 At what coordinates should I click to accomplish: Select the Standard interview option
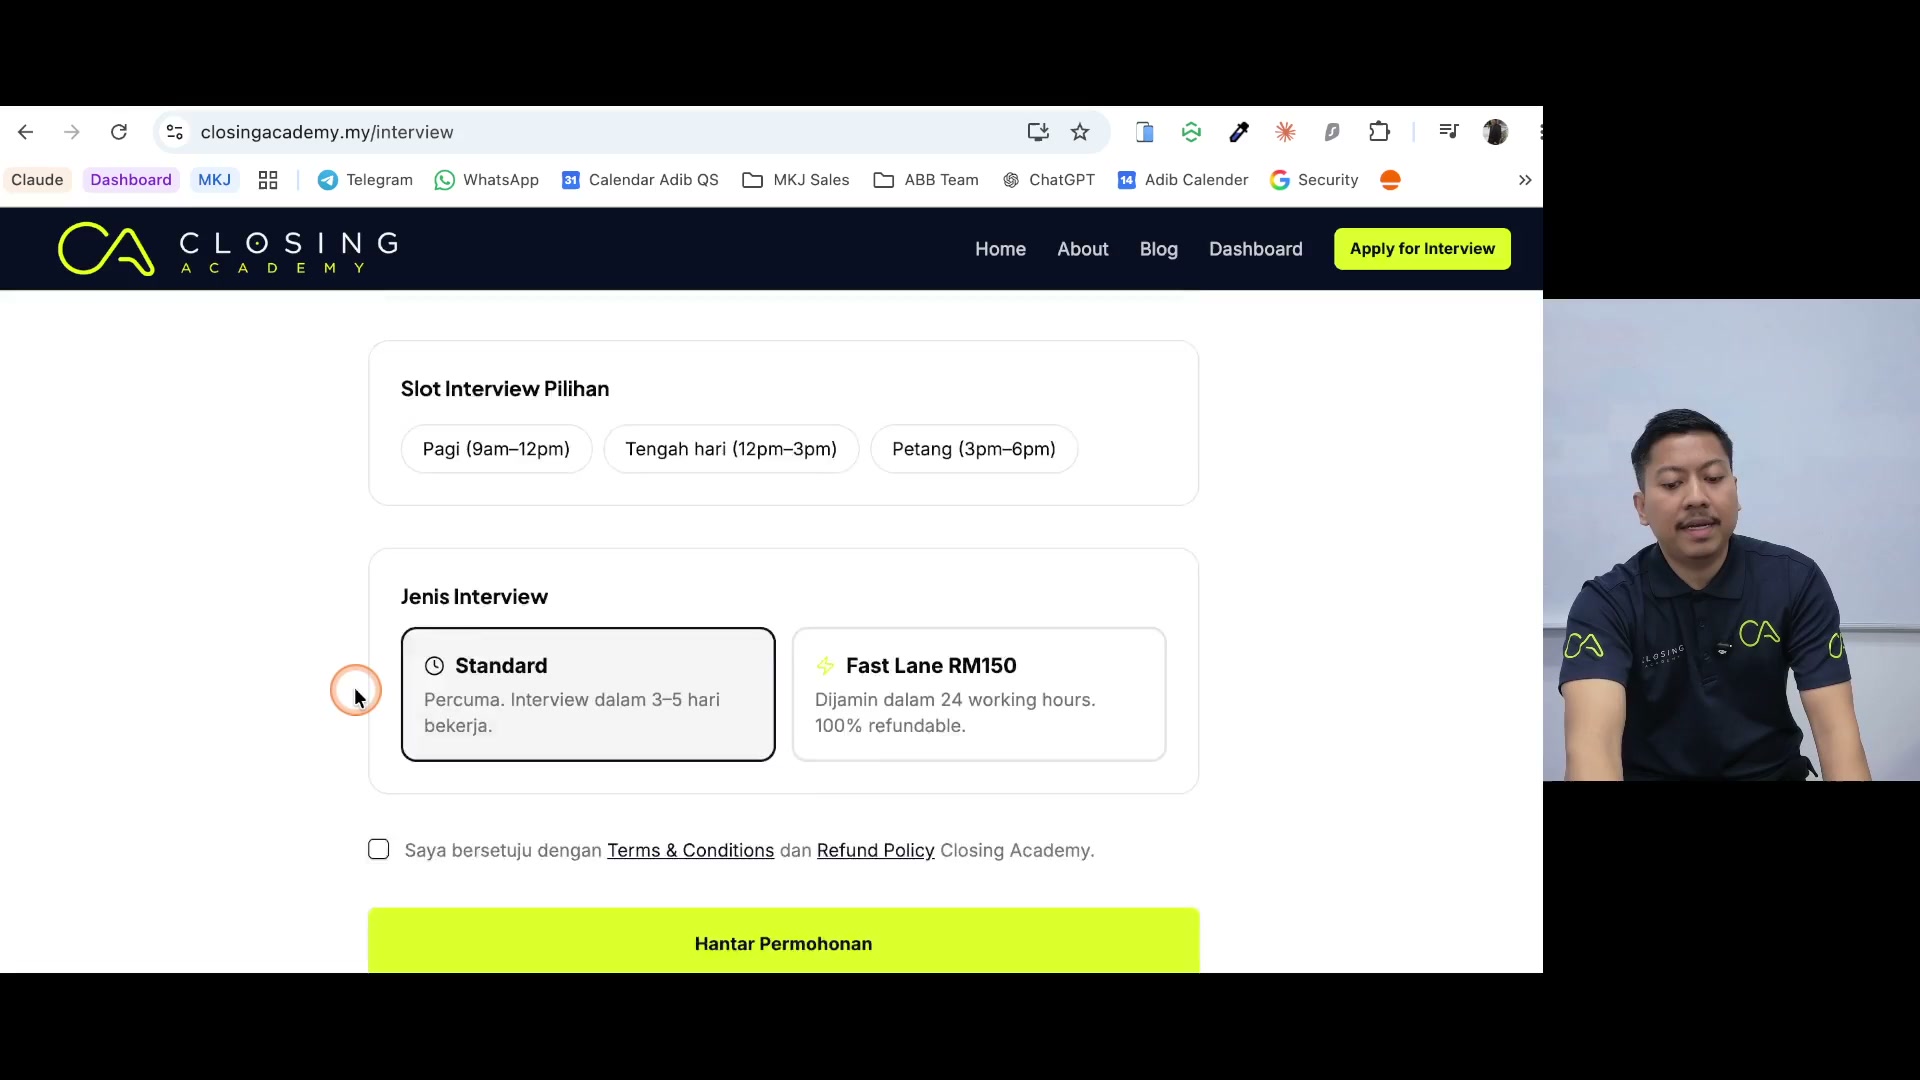pos(588,694)
